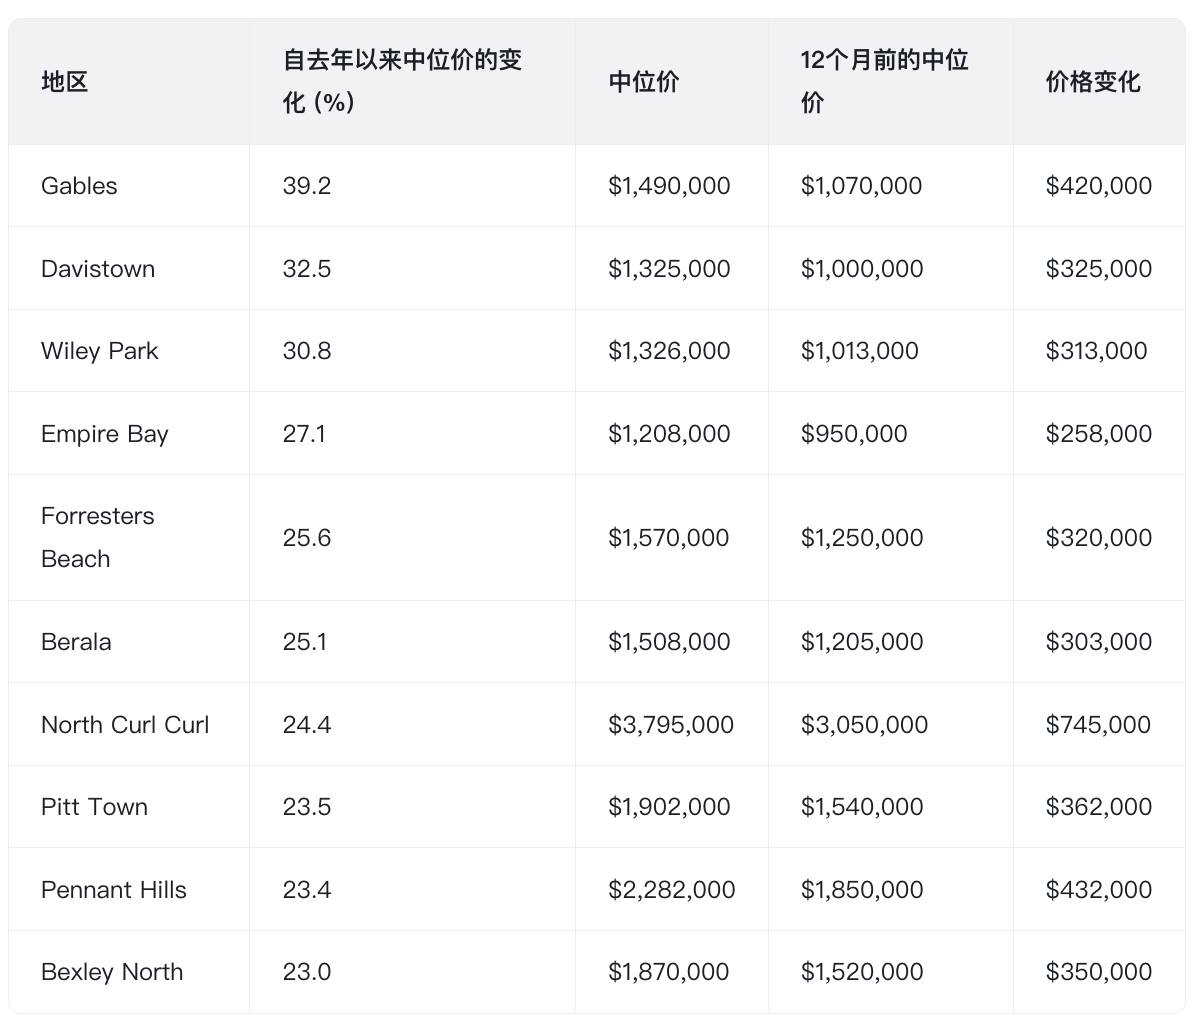Click the Pennant Hills cell
This screenshot has height=1032, width=1204.
point(114,890)
